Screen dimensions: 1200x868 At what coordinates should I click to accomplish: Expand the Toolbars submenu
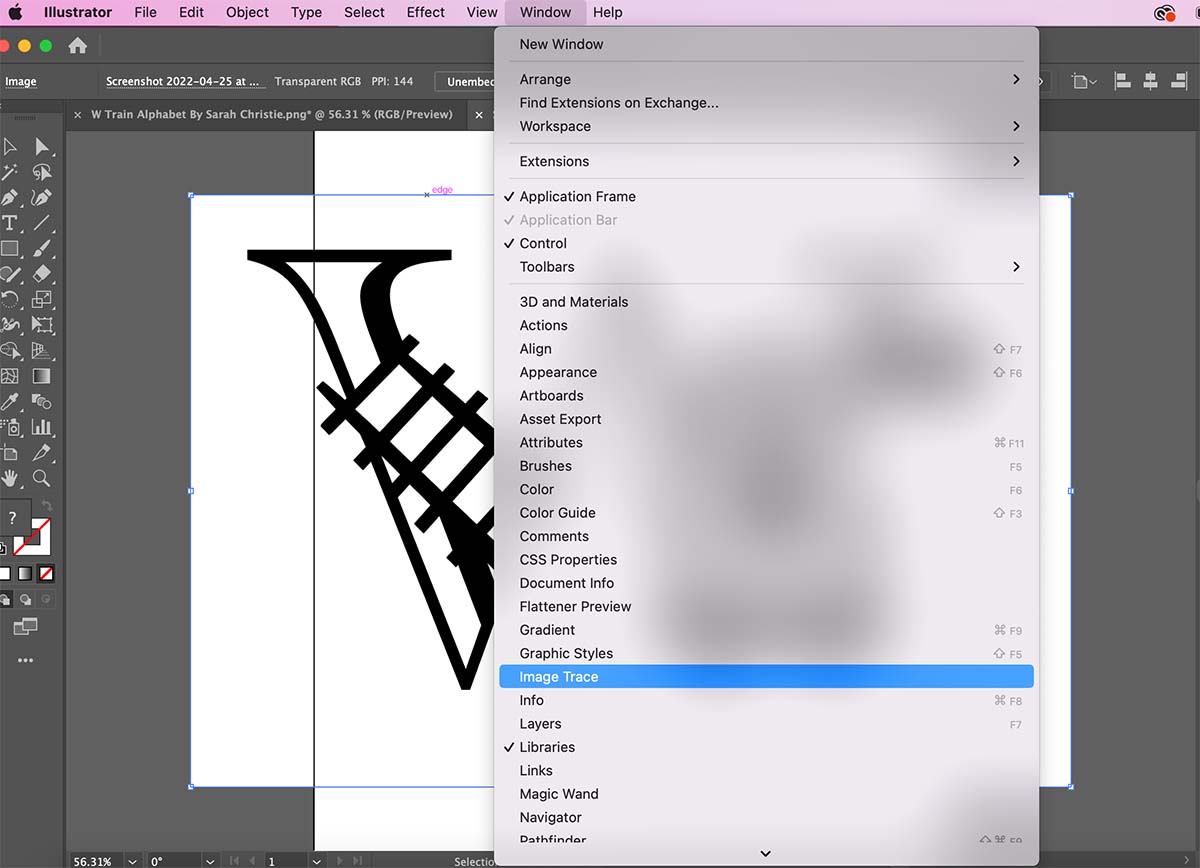coord(768,267)
